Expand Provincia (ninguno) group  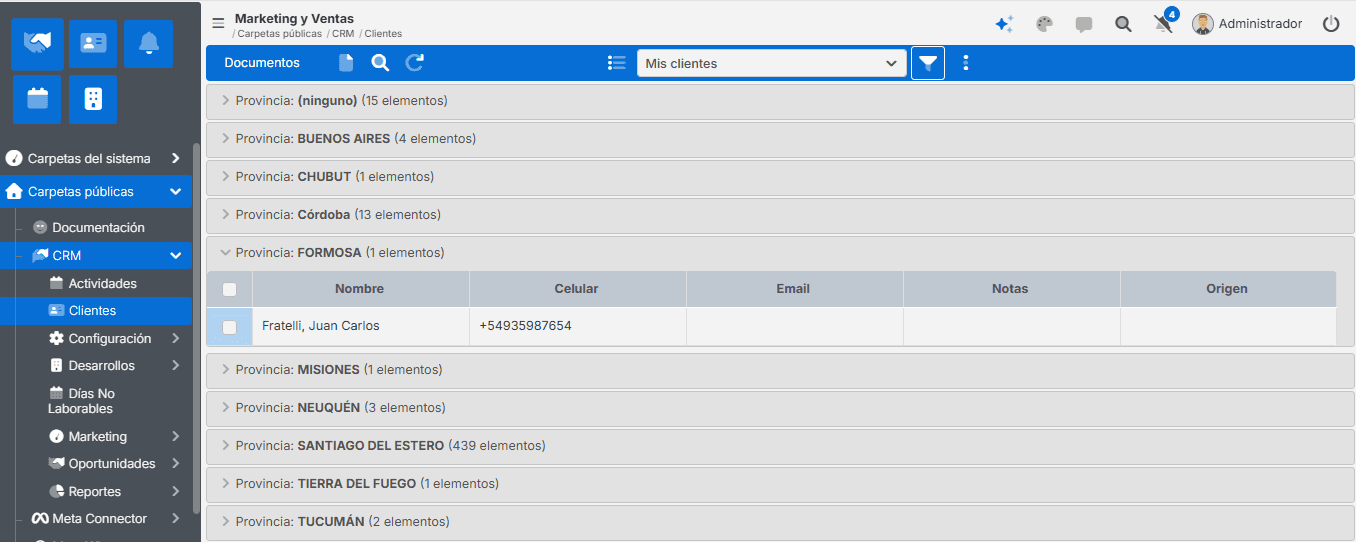pyautogui.click(x=780, y=101)
